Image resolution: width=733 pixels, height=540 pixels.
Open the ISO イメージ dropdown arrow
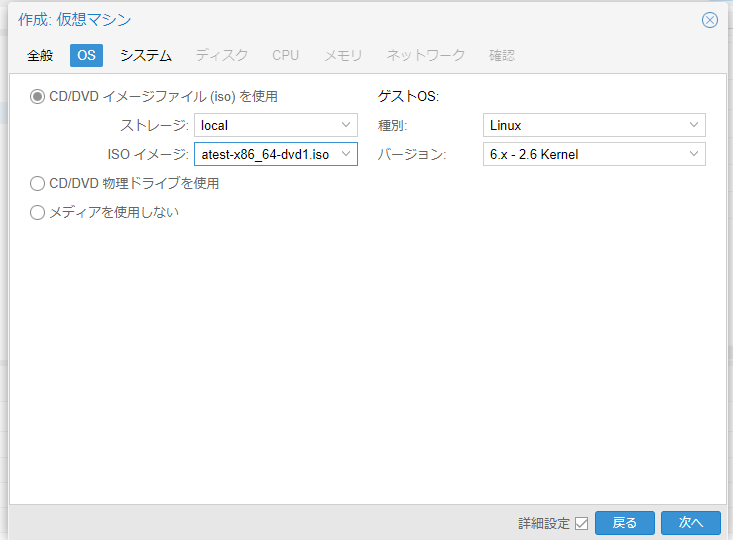[346, 154]
